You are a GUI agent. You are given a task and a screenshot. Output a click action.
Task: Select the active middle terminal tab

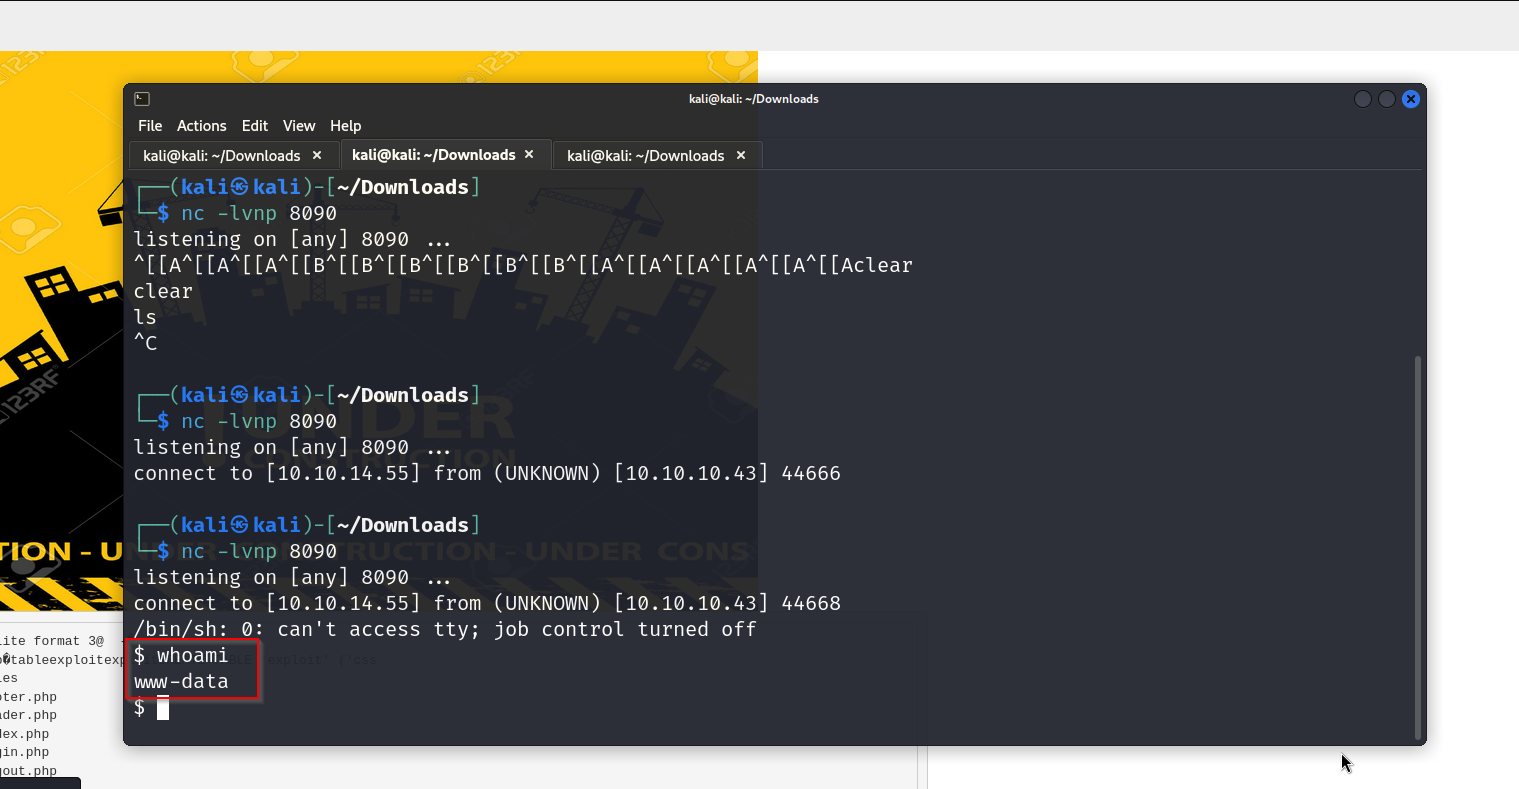(433, 155)
